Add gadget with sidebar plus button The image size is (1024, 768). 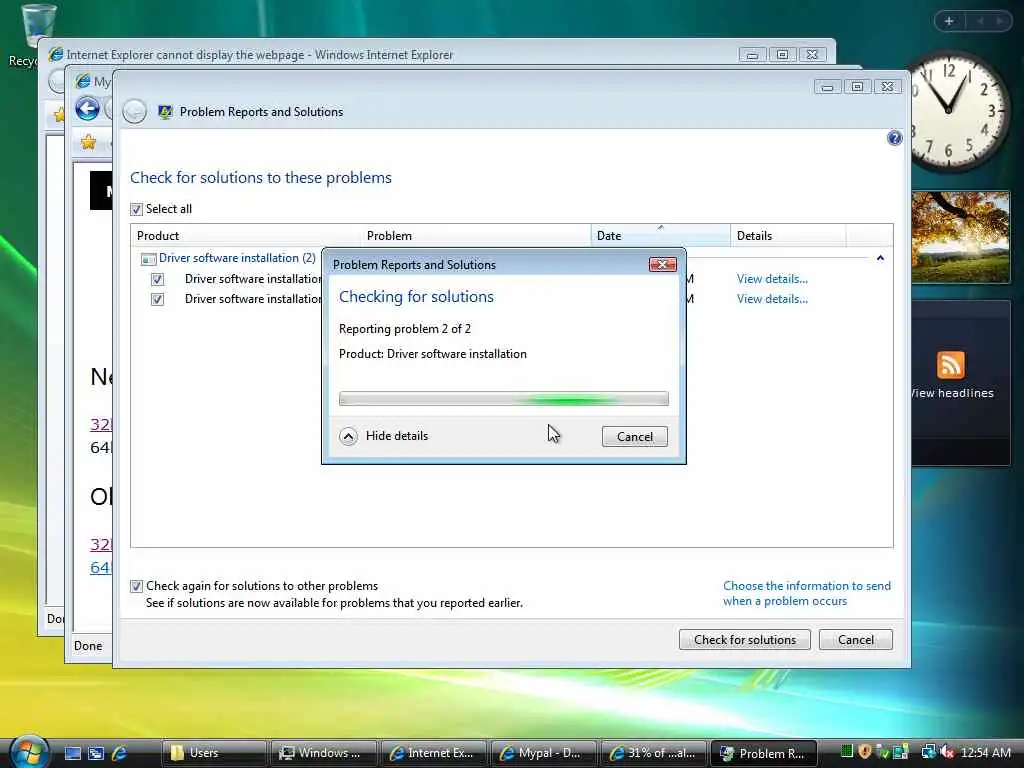[x=949, y=21]
